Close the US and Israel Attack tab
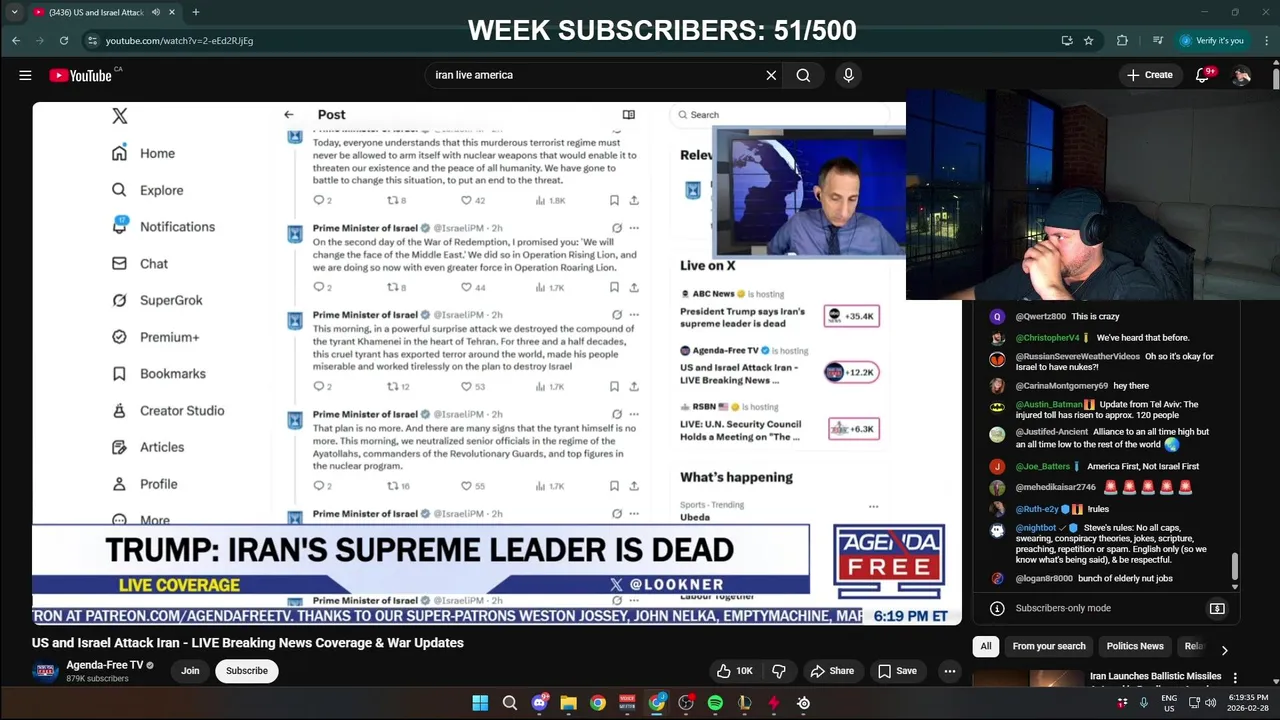The width and height of the screenshot is (1280, 720). pyautogui.click(x=172, y=12)
